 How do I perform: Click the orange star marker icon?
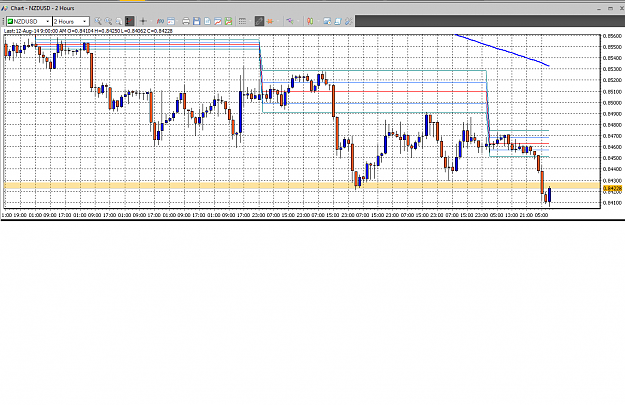tap(270, 21)
